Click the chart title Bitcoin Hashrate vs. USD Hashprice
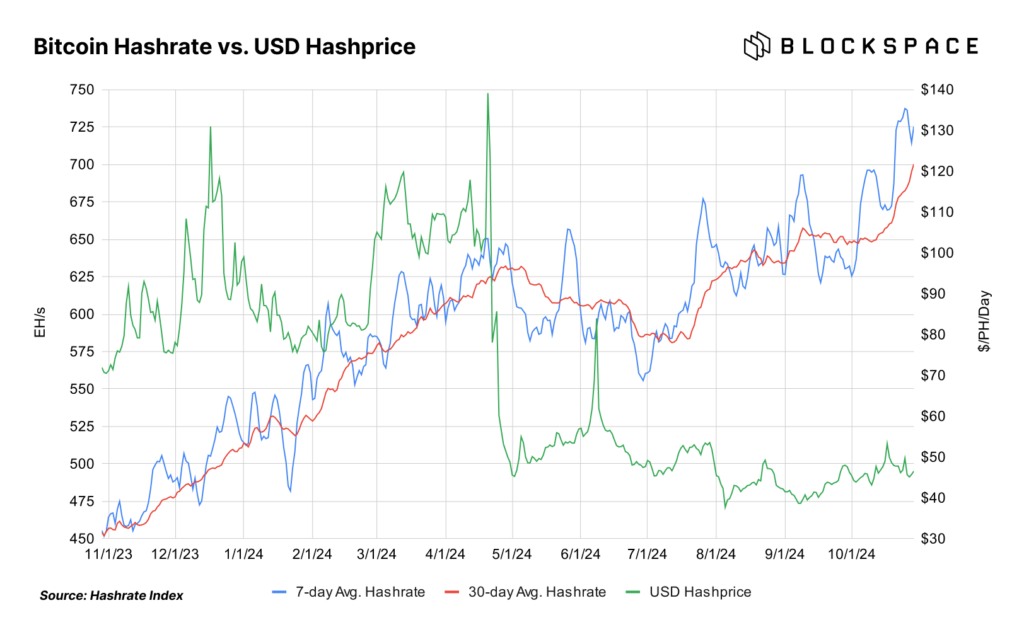The height and width of the screenshot is (632, 1024). click(x=224, y=46)
